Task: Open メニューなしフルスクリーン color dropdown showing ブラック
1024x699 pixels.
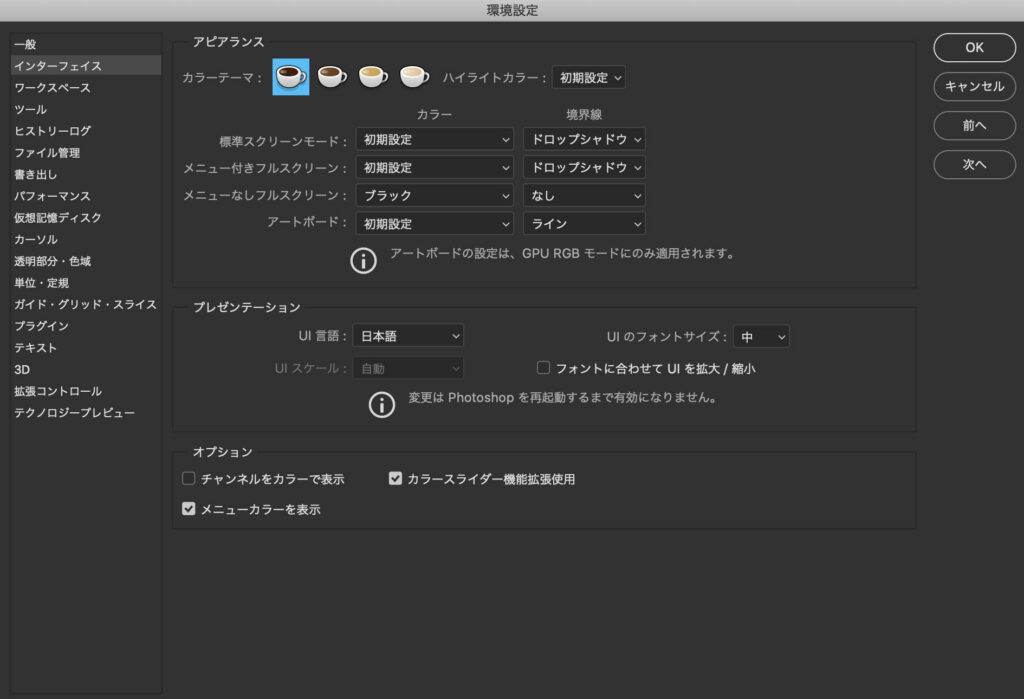Action: click(434, 196)
